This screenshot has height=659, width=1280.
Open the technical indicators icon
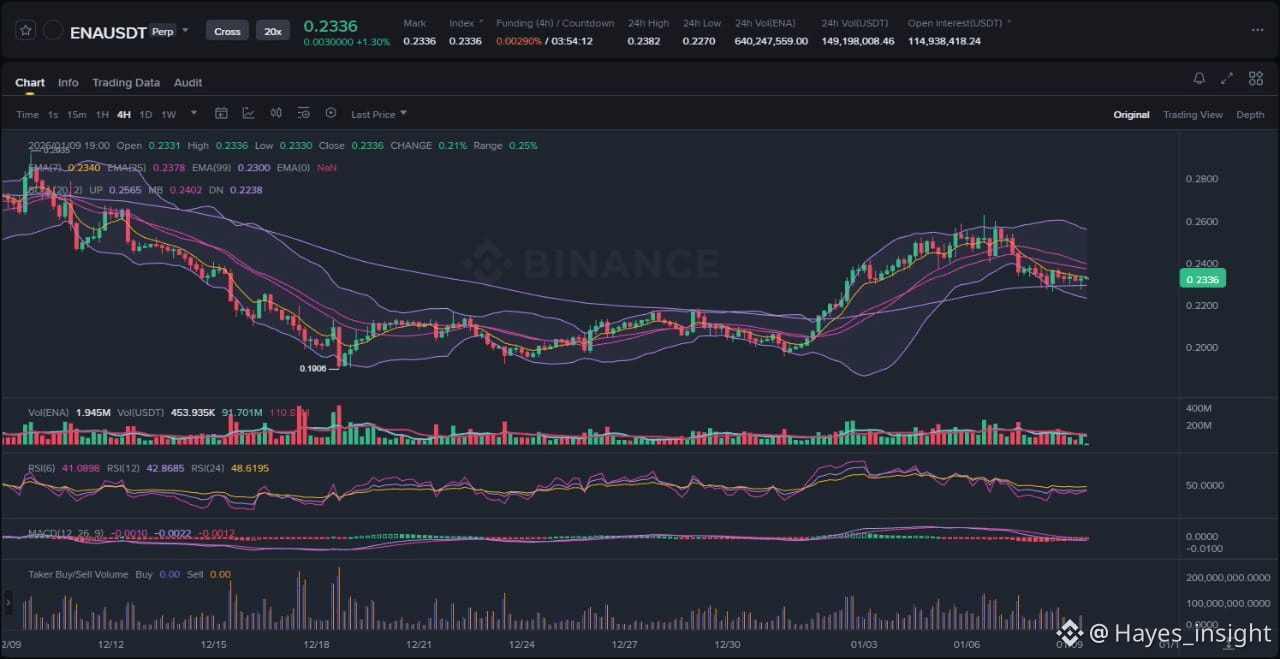(x=248, y=114)
